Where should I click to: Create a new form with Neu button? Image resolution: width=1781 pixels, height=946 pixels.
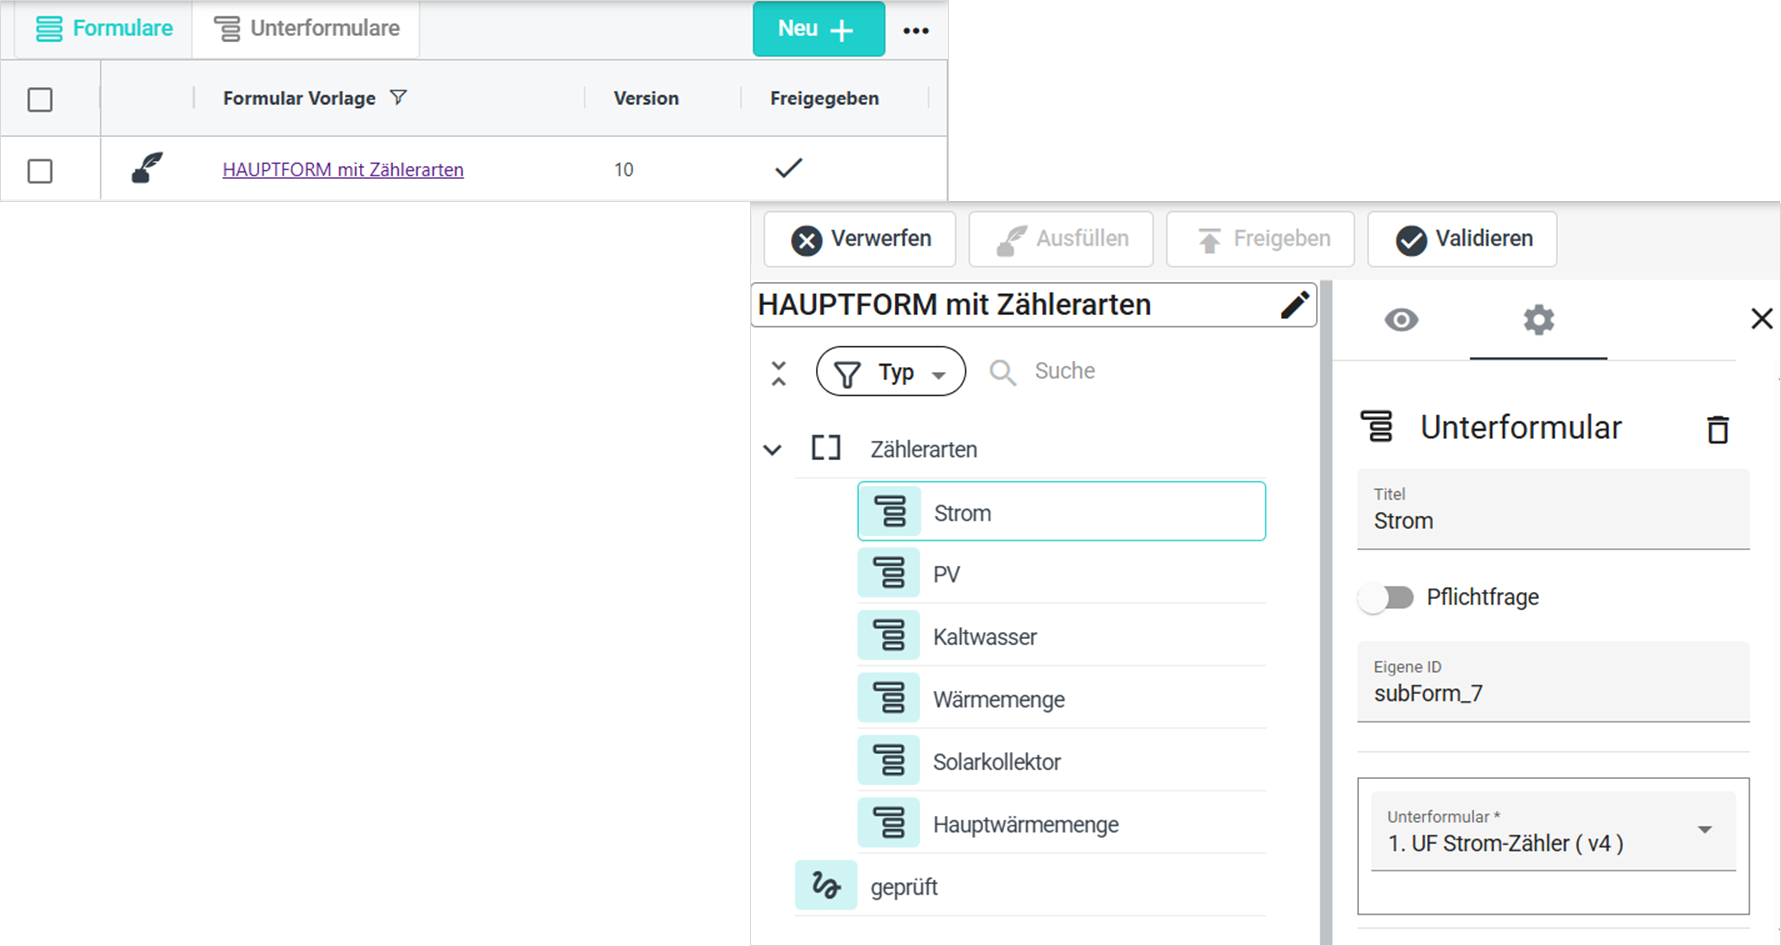click(818, 29)
